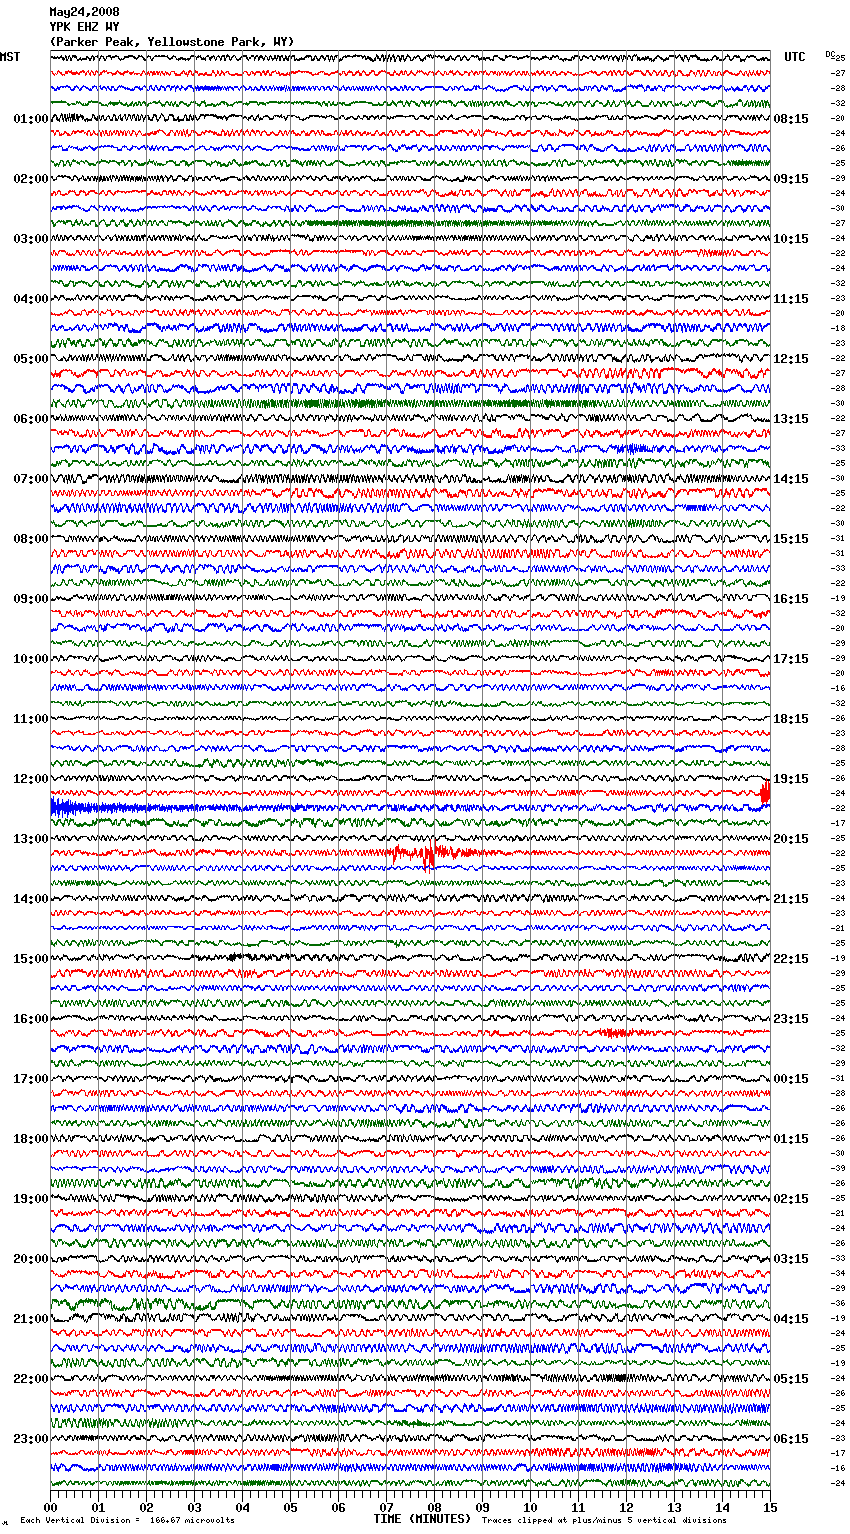Click the 22:15 UTC time label
The height and width of the screenshot is (1534, 850).
pos(791,959)
